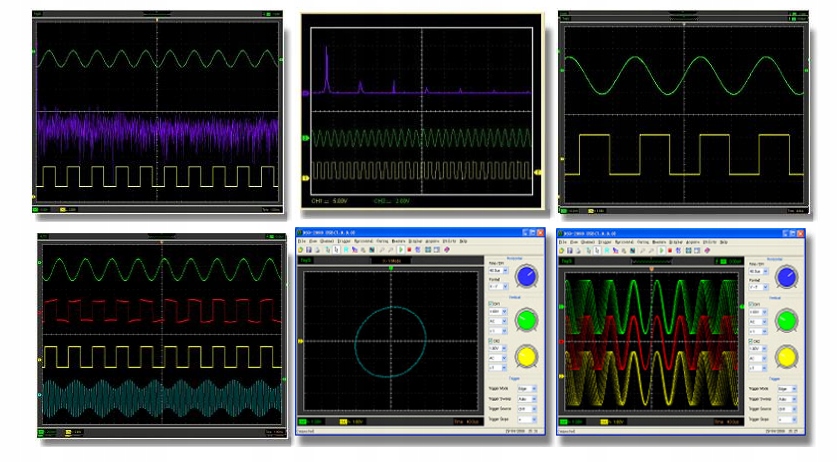Open File menu in circle-plot window

(x=301, y=241)
